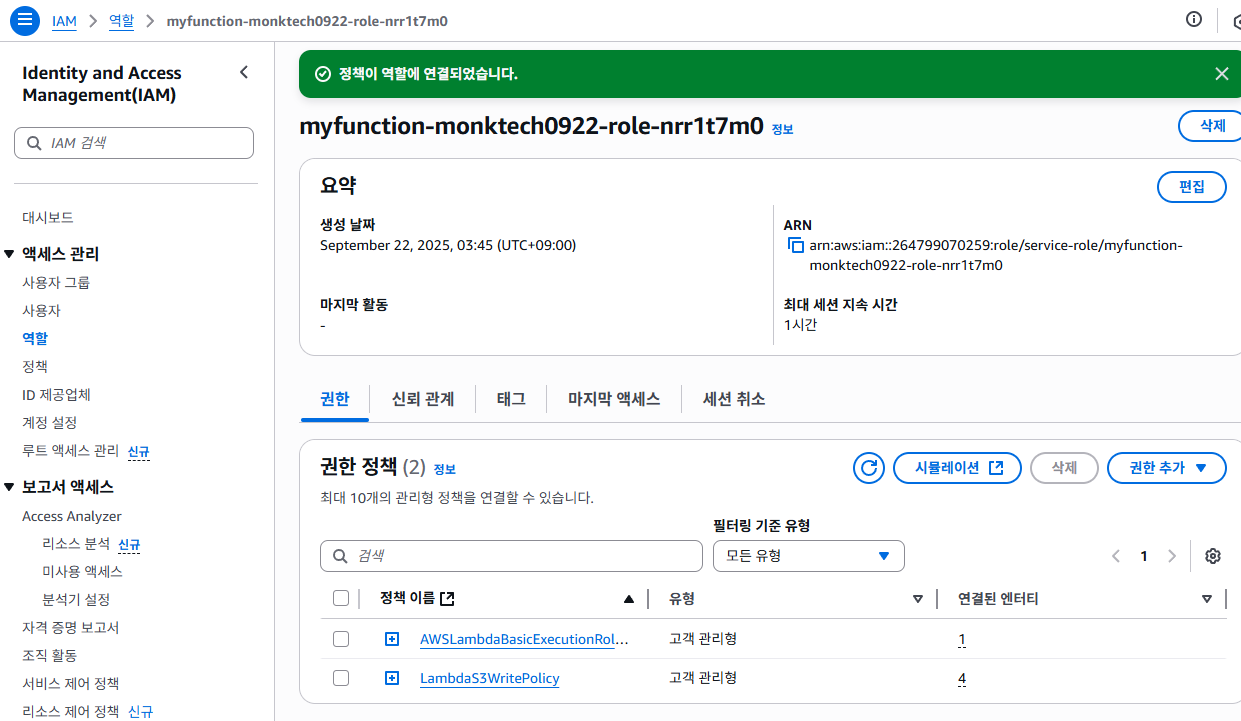Check the AWSLambdaBasicExecutionRole policy checkbox
Screen dimensions: 1241x721
(x=341, y=639)
